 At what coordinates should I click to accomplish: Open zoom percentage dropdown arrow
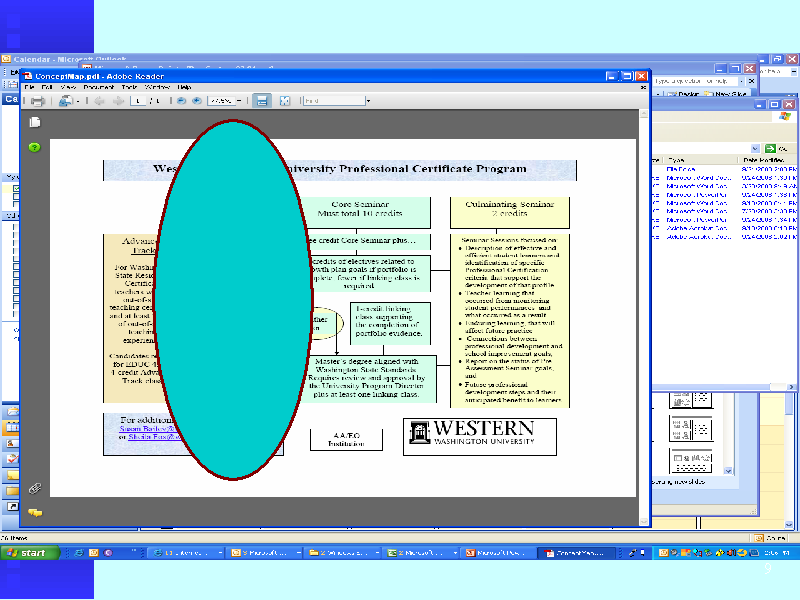coord(239,101)
